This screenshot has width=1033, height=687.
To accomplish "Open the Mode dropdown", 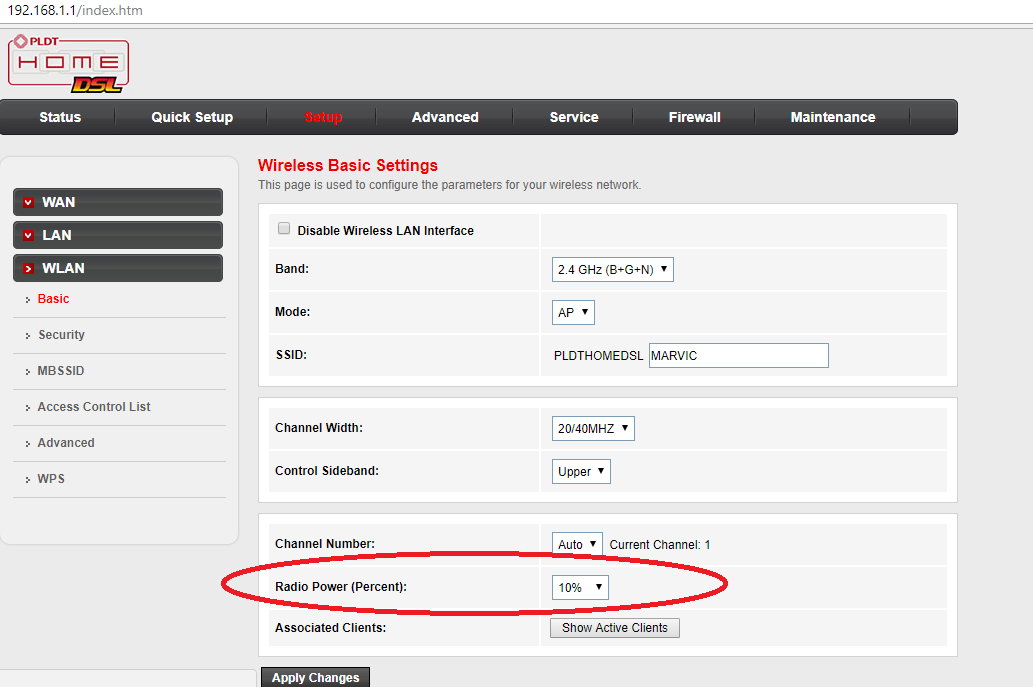I will [x=573, y=312].
